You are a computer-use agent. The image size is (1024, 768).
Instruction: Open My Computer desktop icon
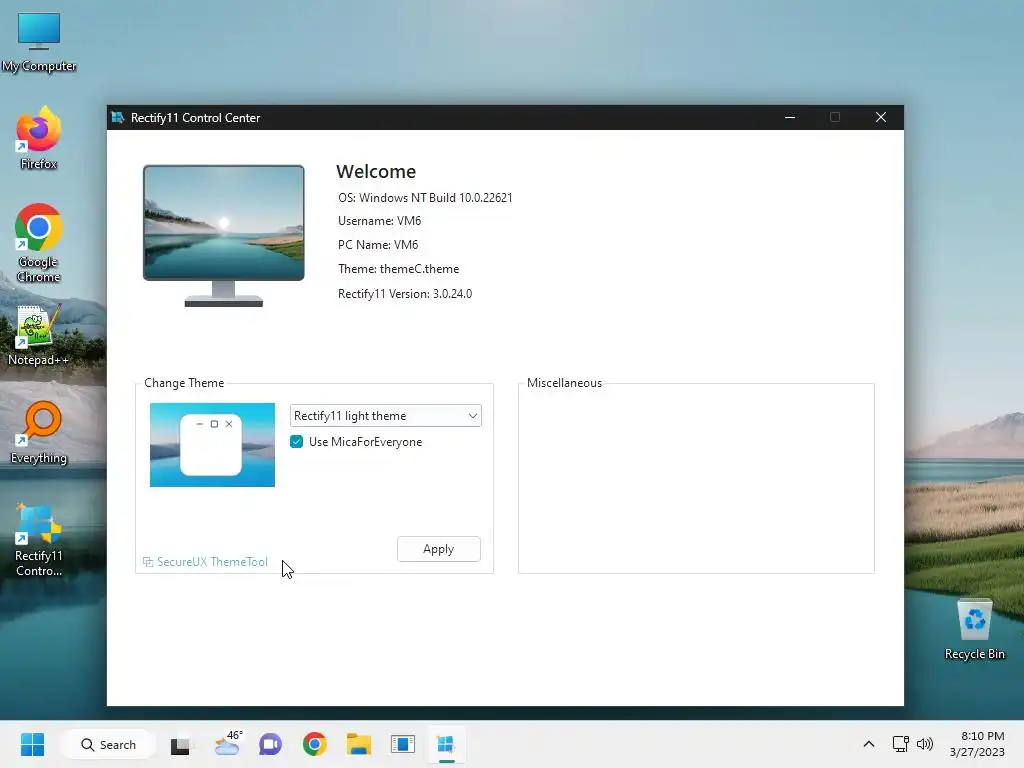[39, 41]
